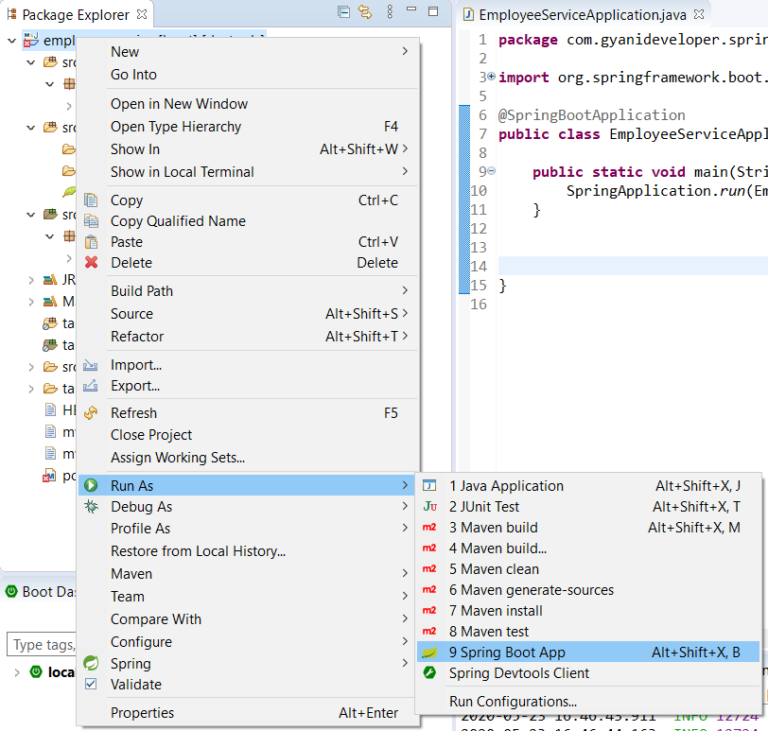Screen dimensions: 768x731
Task: Select Open Type Hierarchy
Action: 249,126
